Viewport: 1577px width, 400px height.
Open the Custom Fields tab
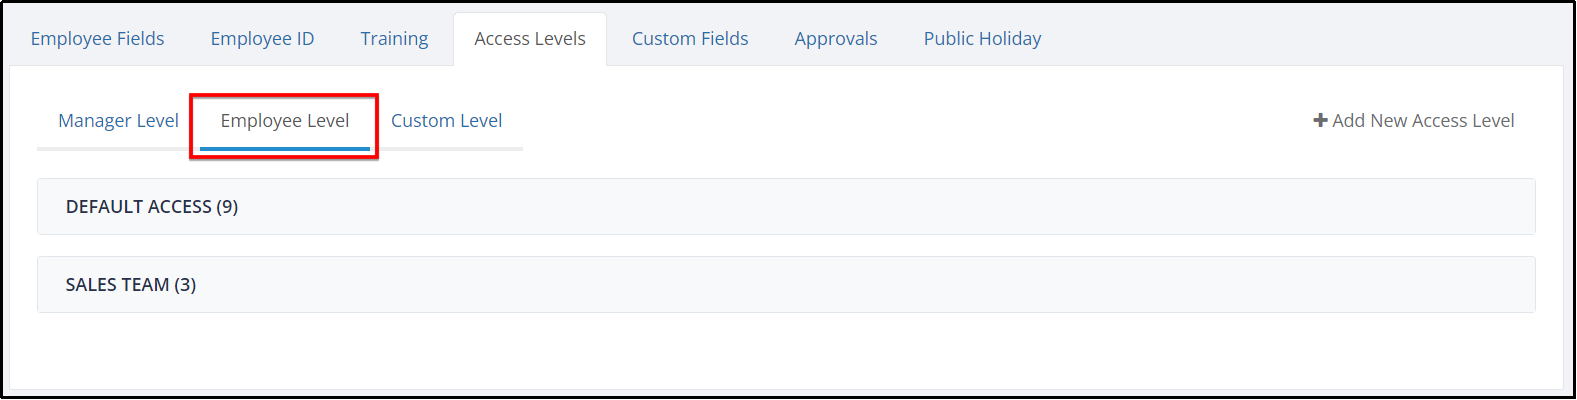pos(690,39)
